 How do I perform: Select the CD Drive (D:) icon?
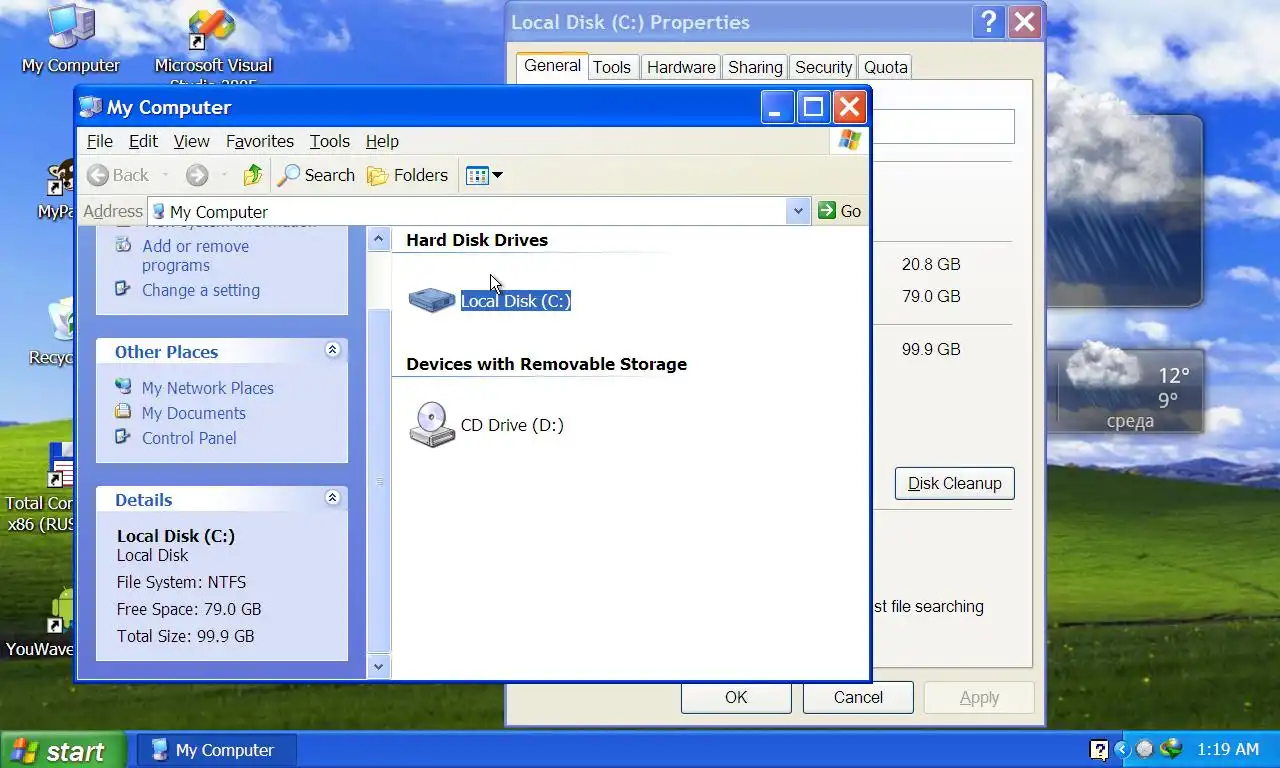(432, 424)
